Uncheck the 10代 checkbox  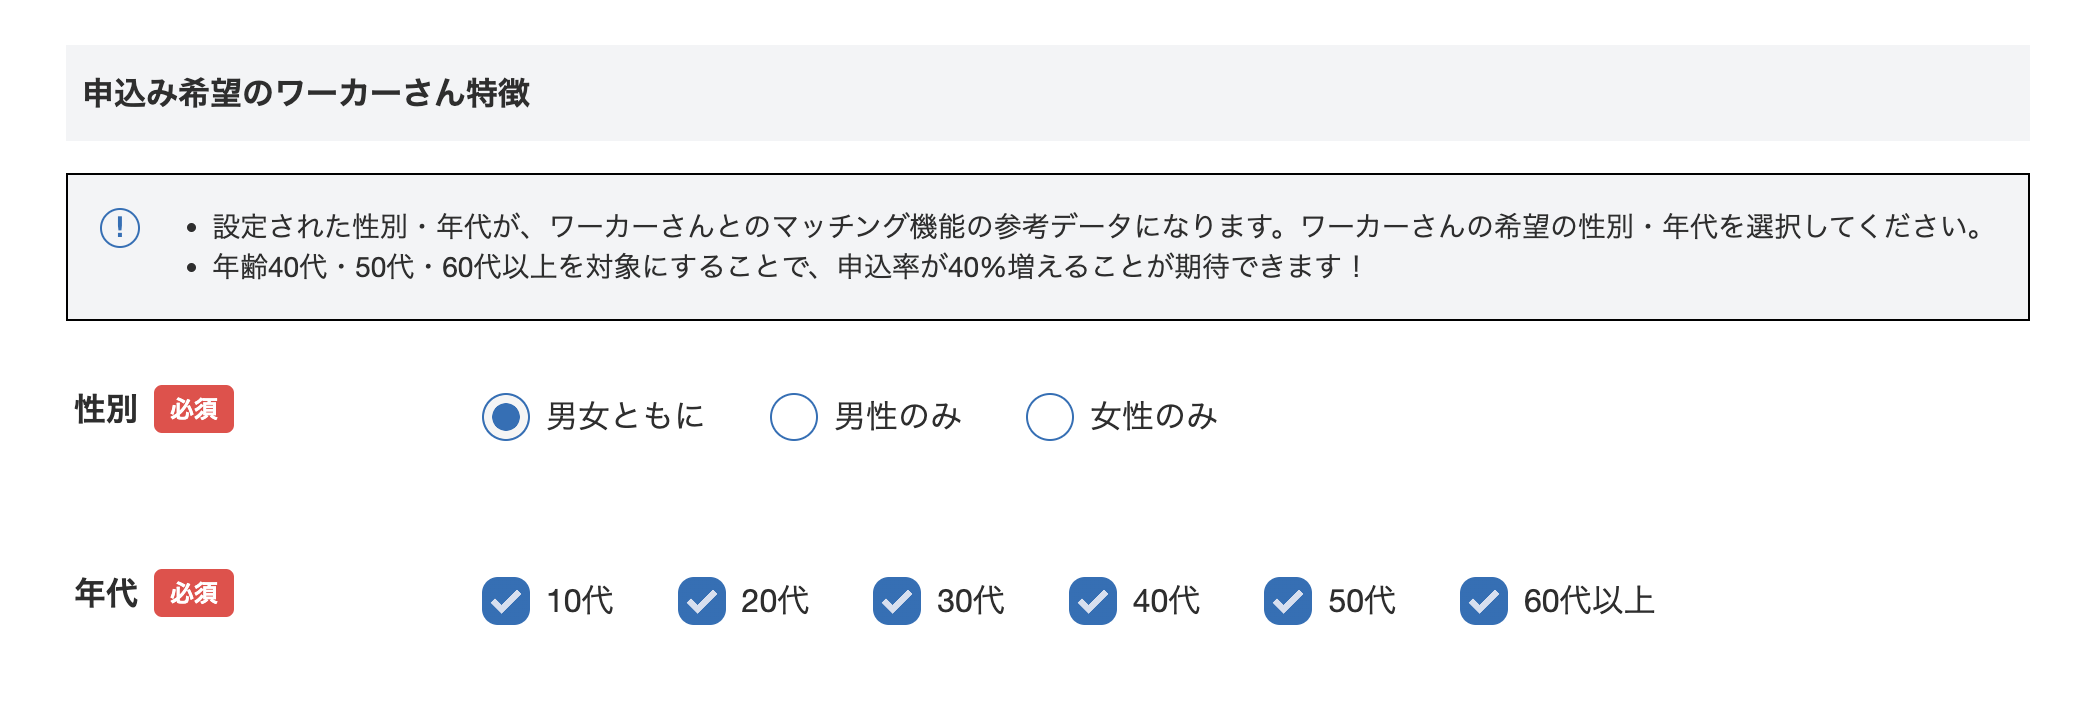pos(506,601)
